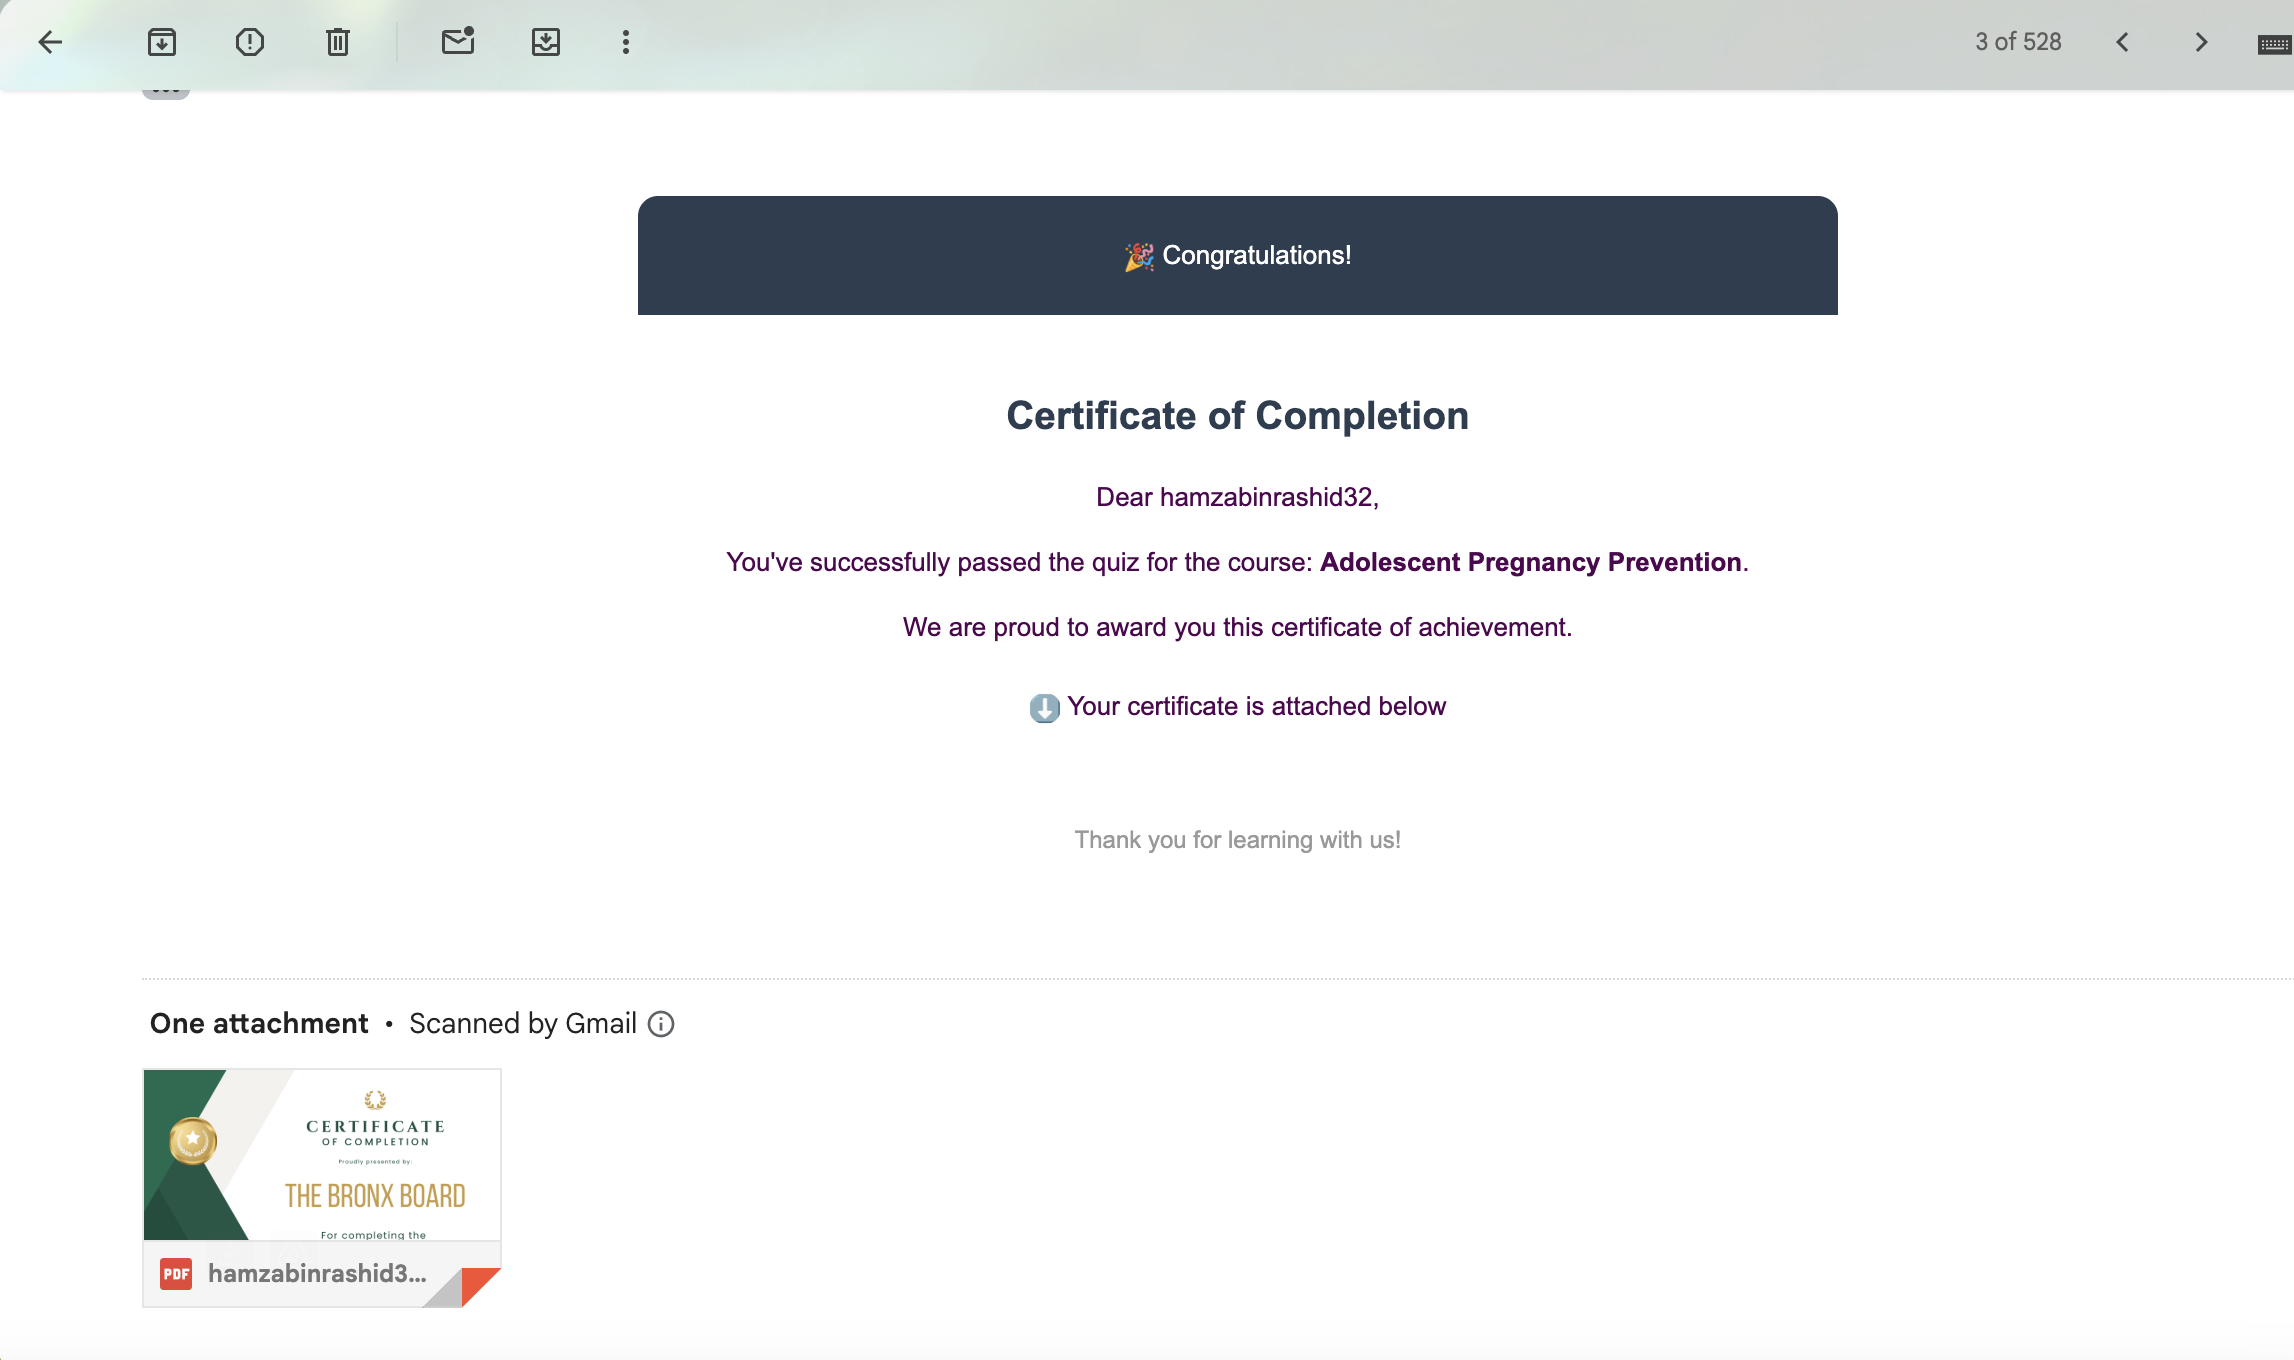The width and height of the screenshot is (2294, 1360).
Task: Click the info icon beside Scanned by Gmail
Action: click(x=661, y=1024)
